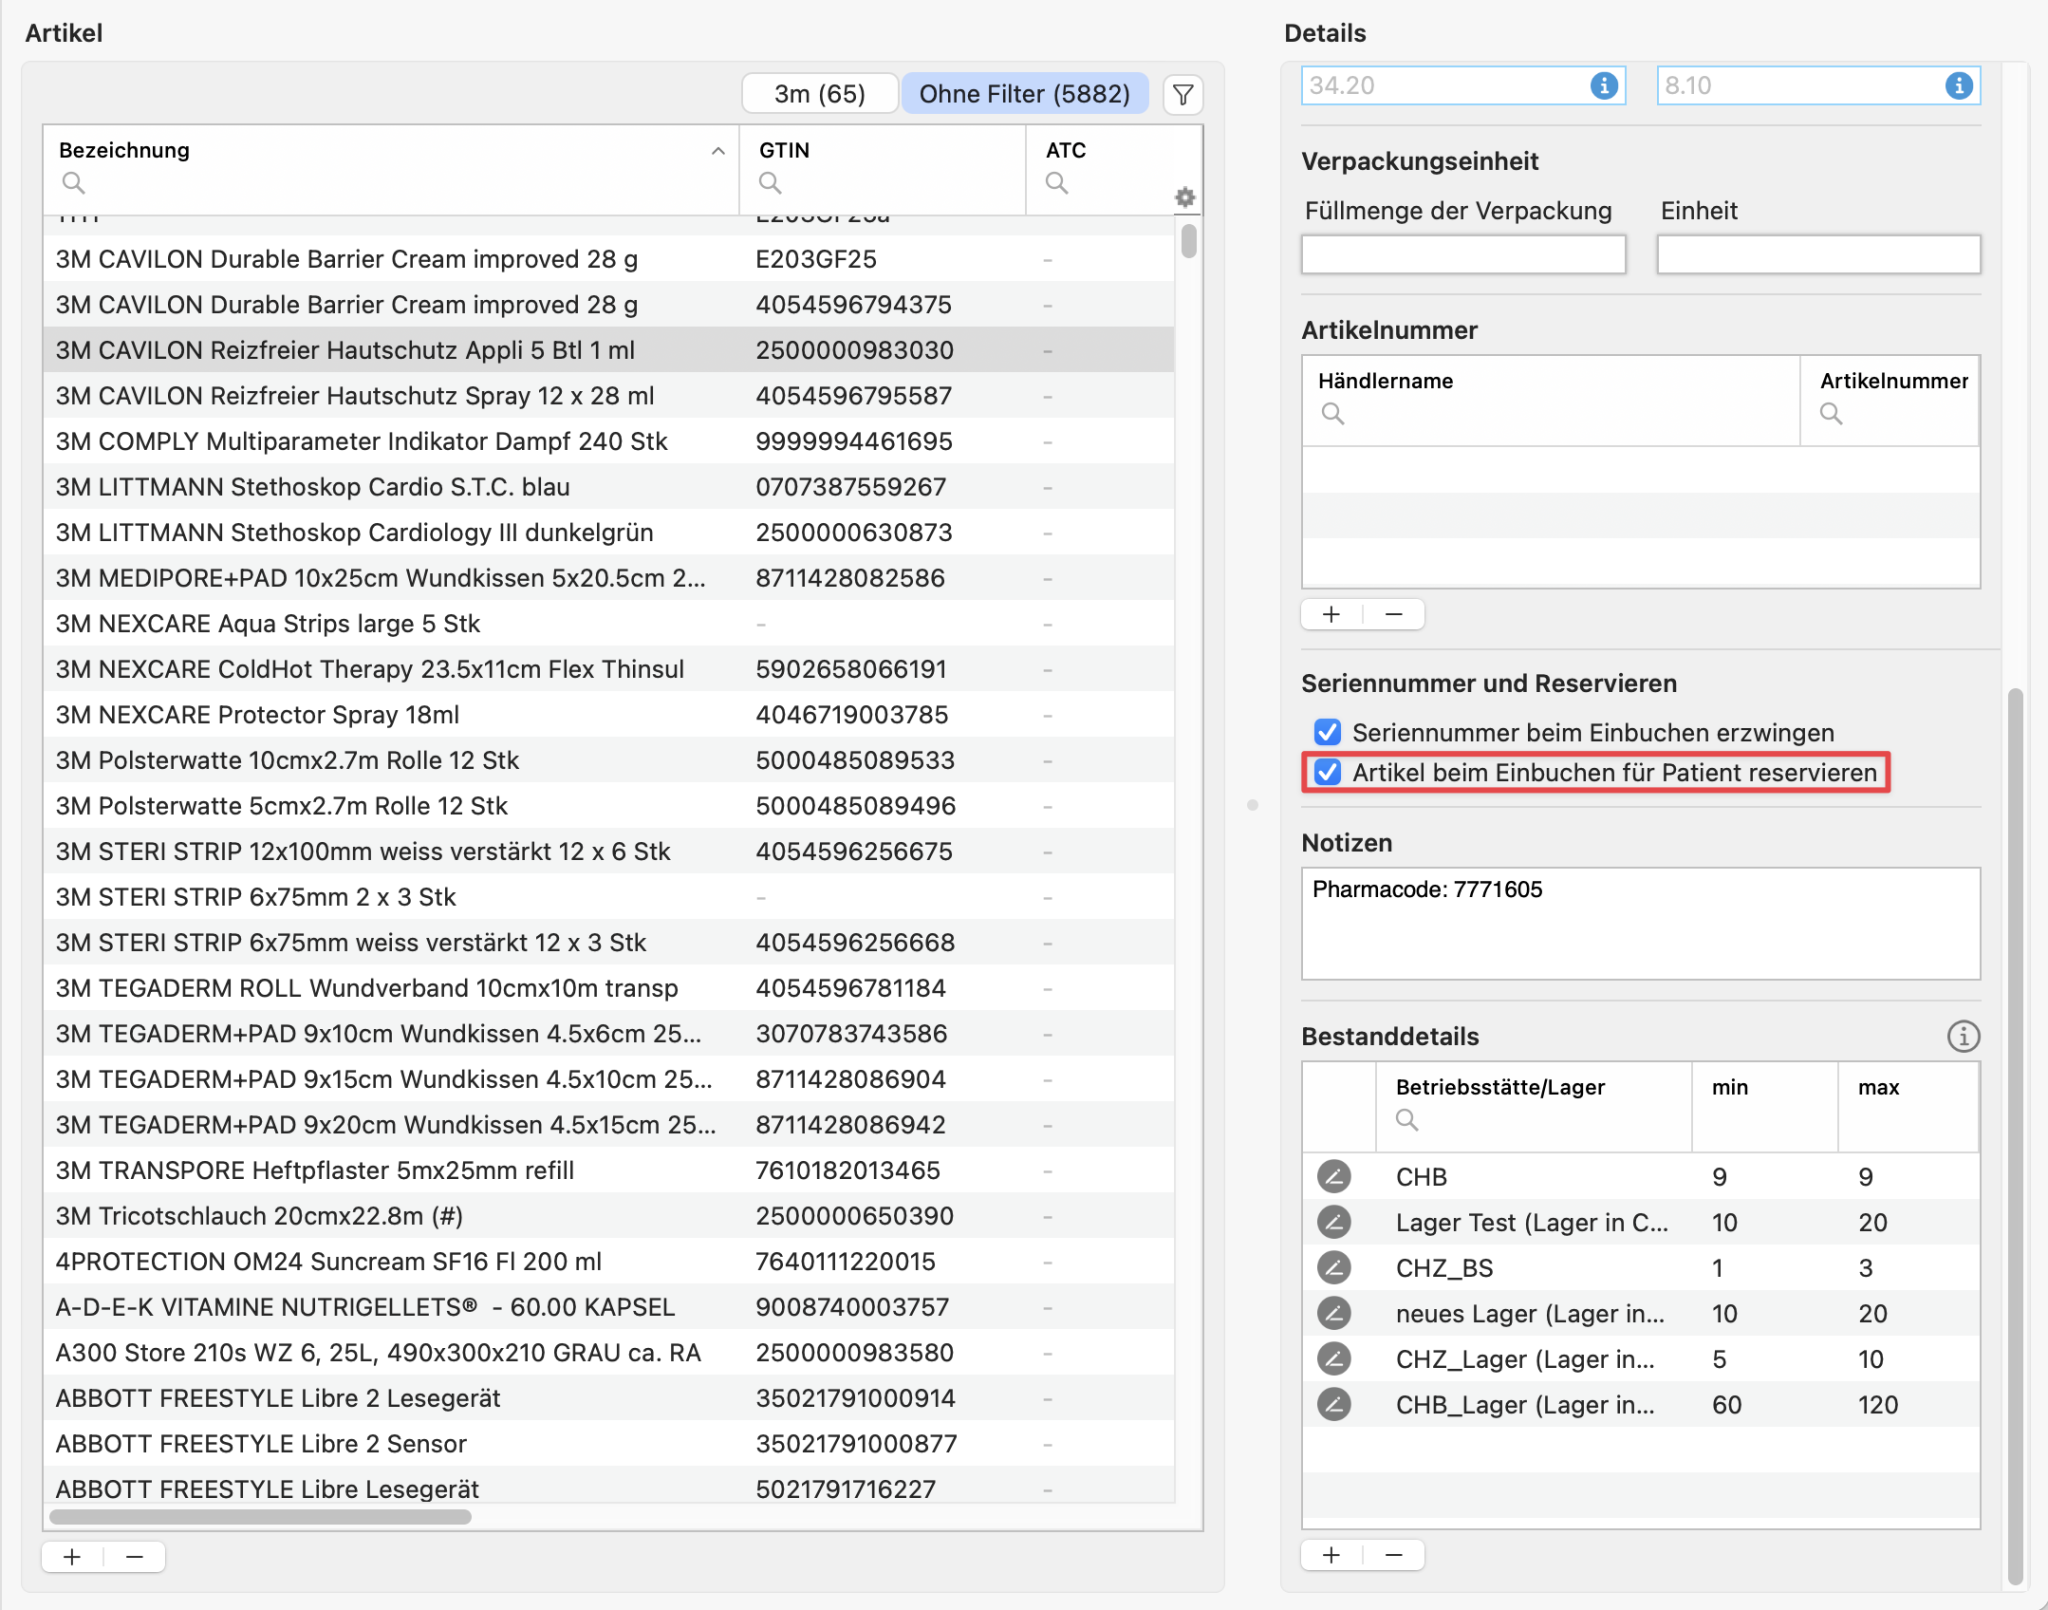Click the Einheit input field

1818,254
